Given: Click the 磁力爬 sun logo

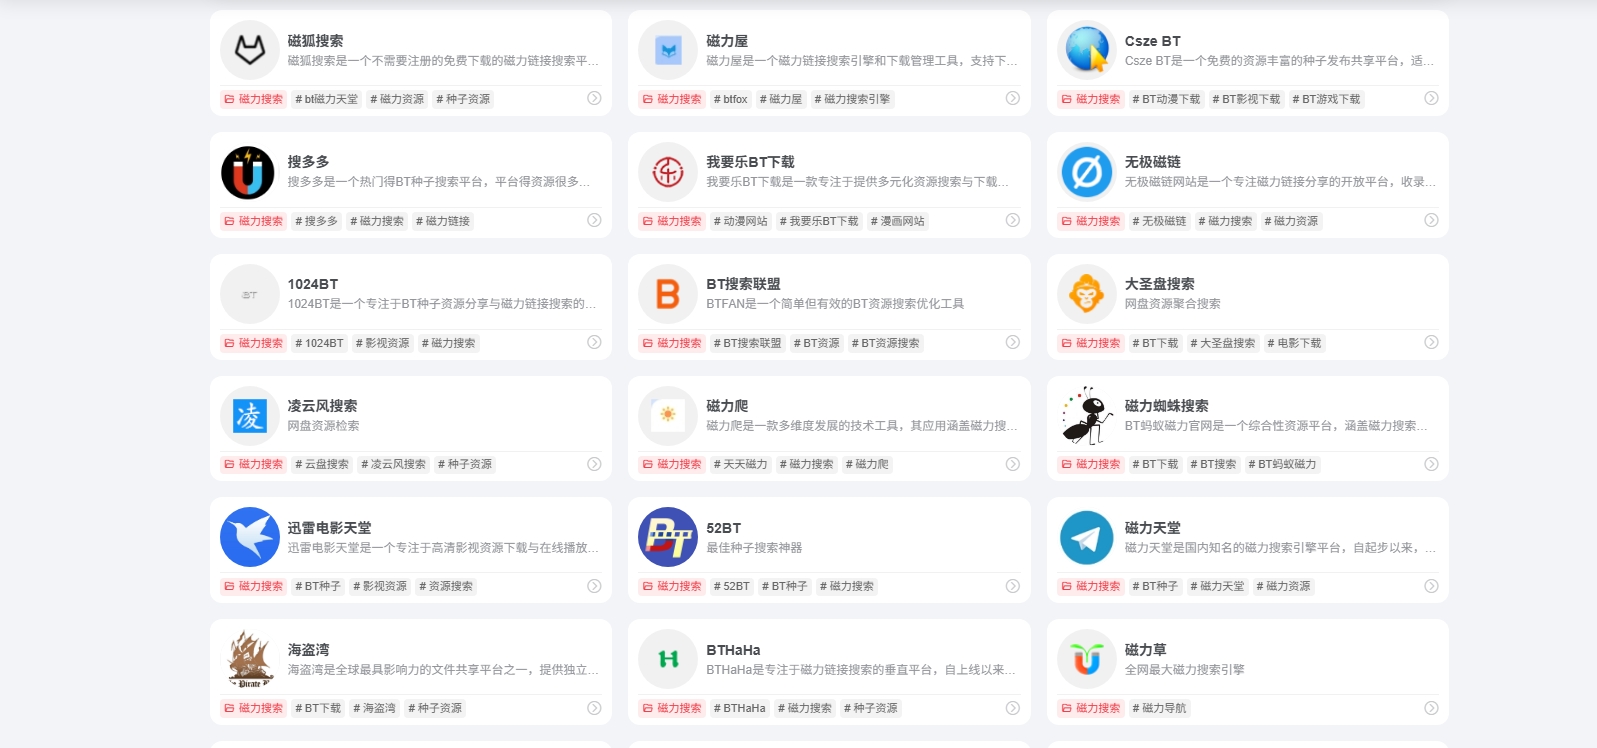Looking at the screenshot, I should (x=668, y=415).
